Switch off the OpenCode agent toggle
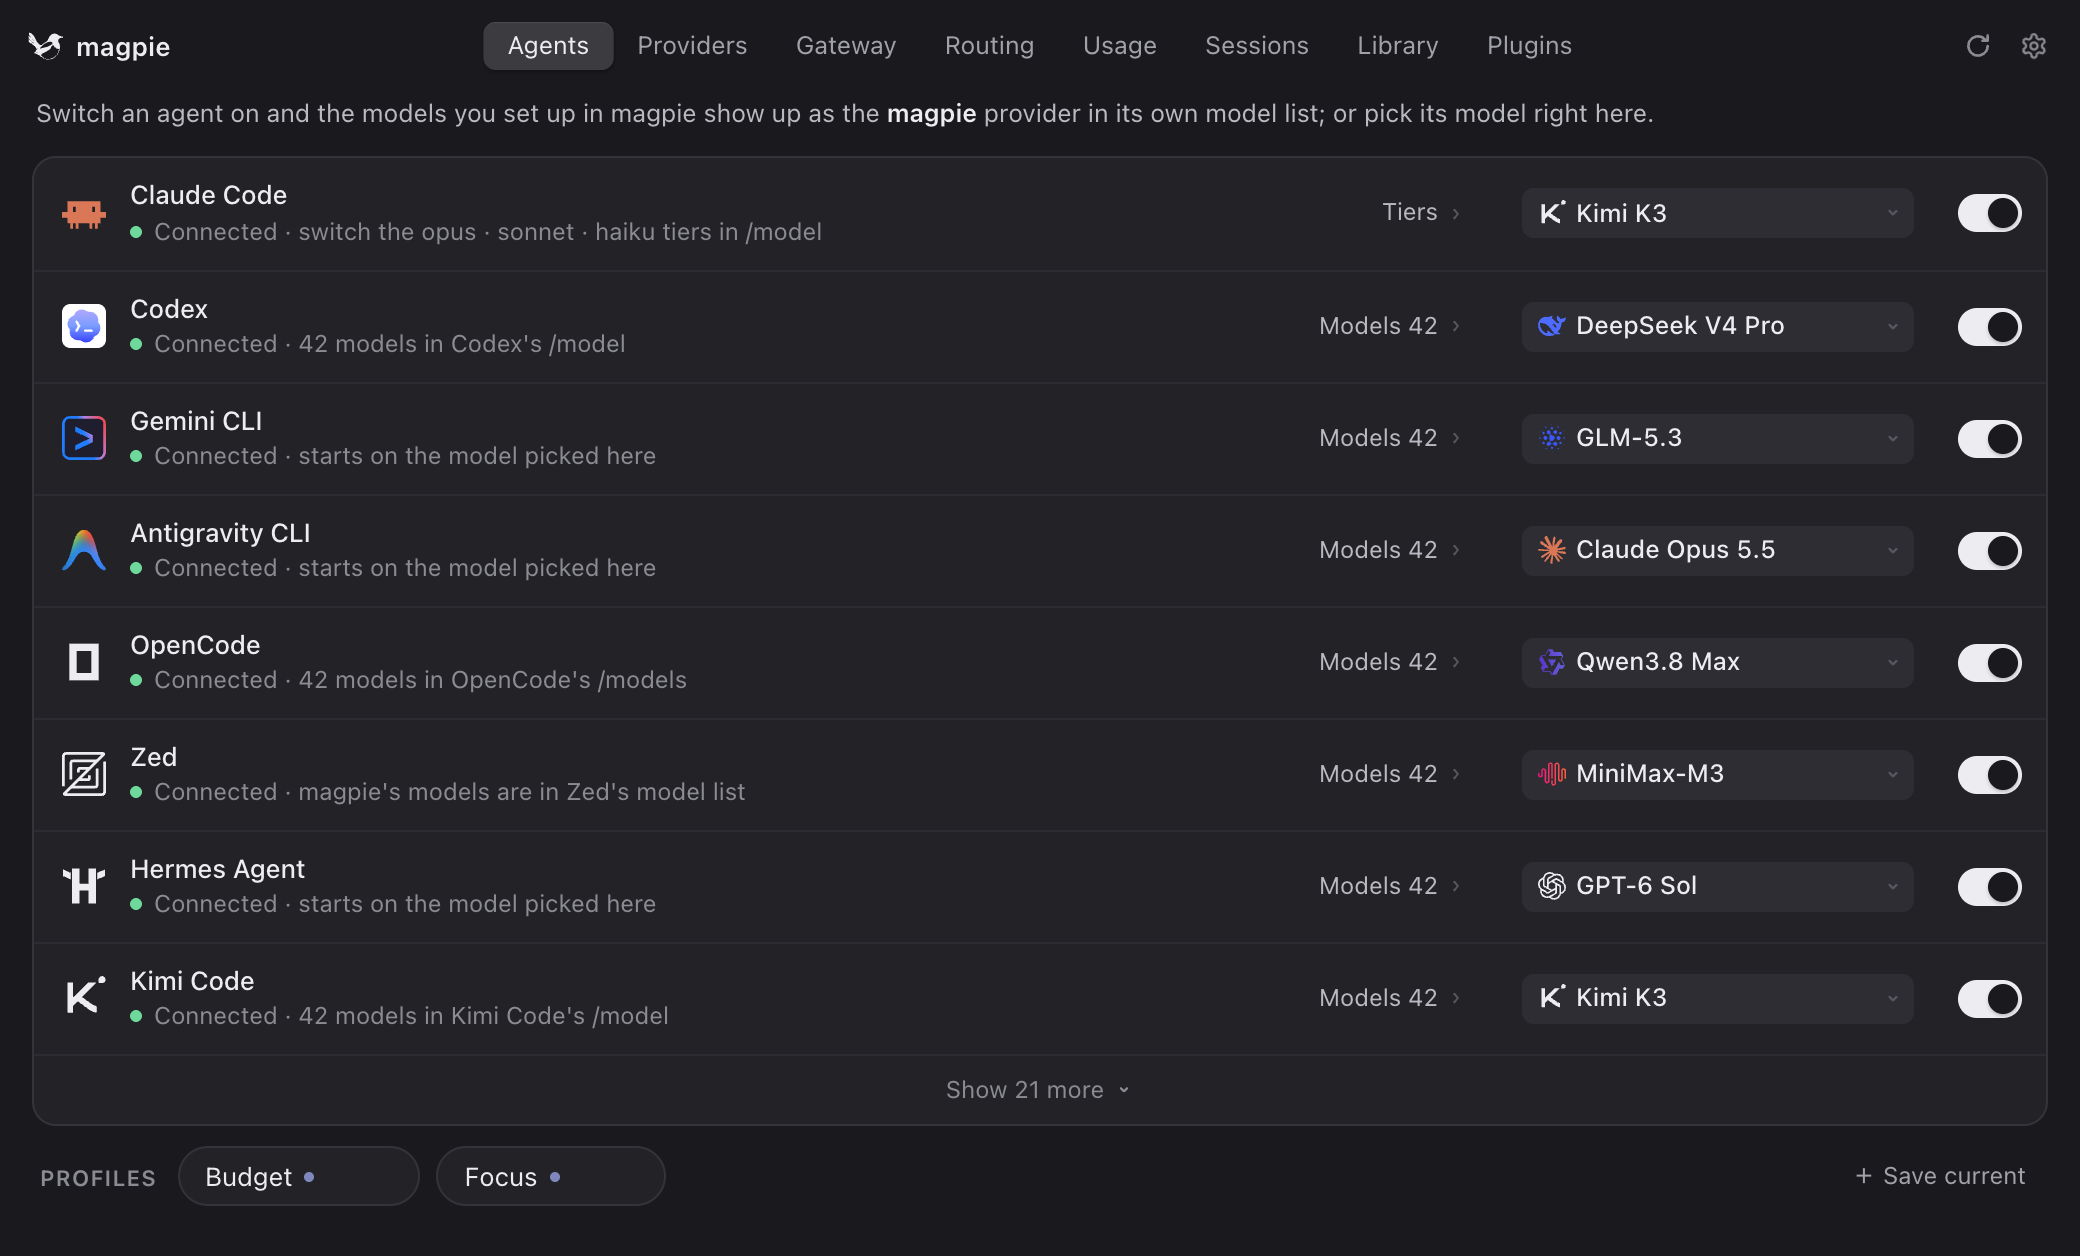Viewport: 2080px width, 1256px height. (1989, 662)
